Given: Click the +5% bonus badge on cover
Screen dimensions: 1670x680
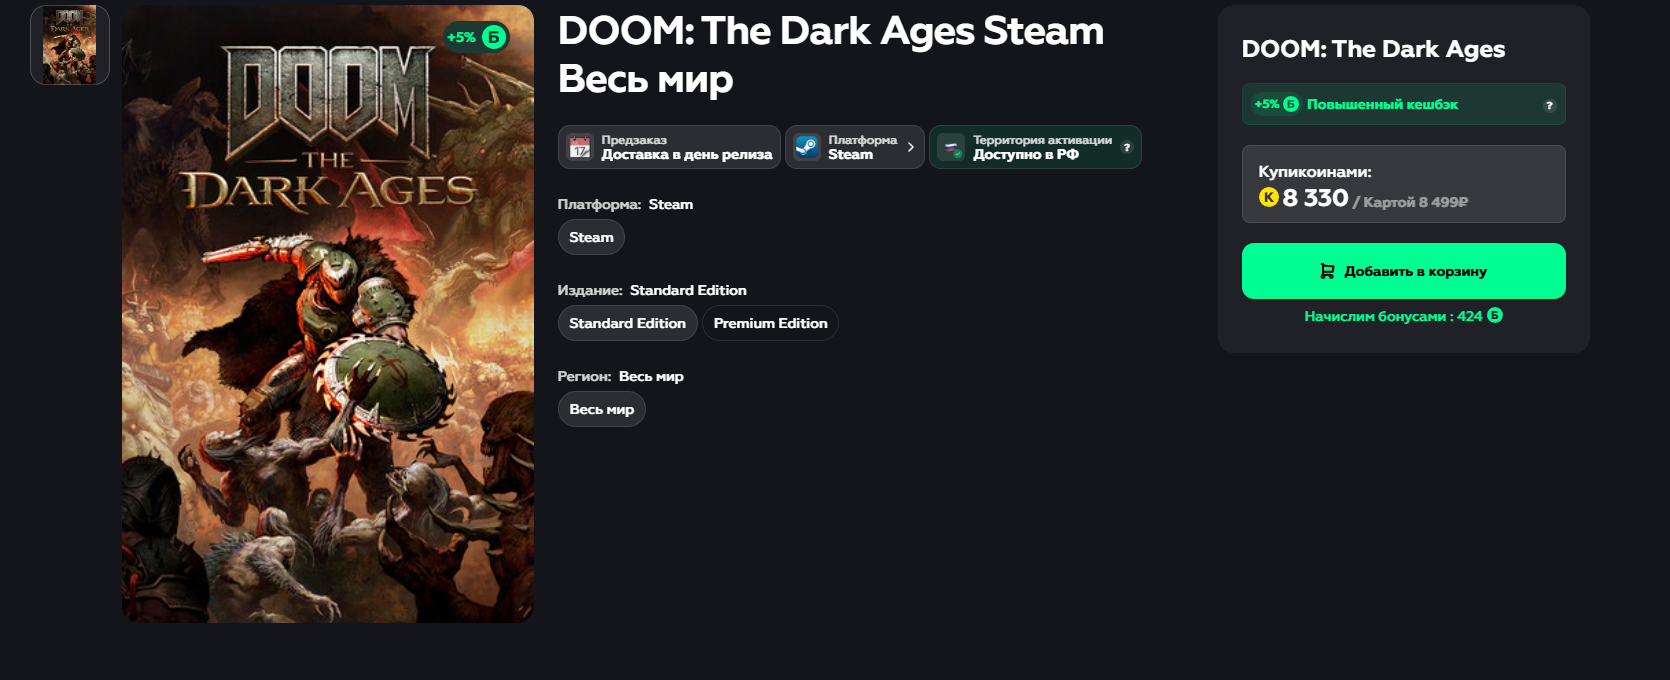Looking at the screenshot, I should [x=477, y=37].
